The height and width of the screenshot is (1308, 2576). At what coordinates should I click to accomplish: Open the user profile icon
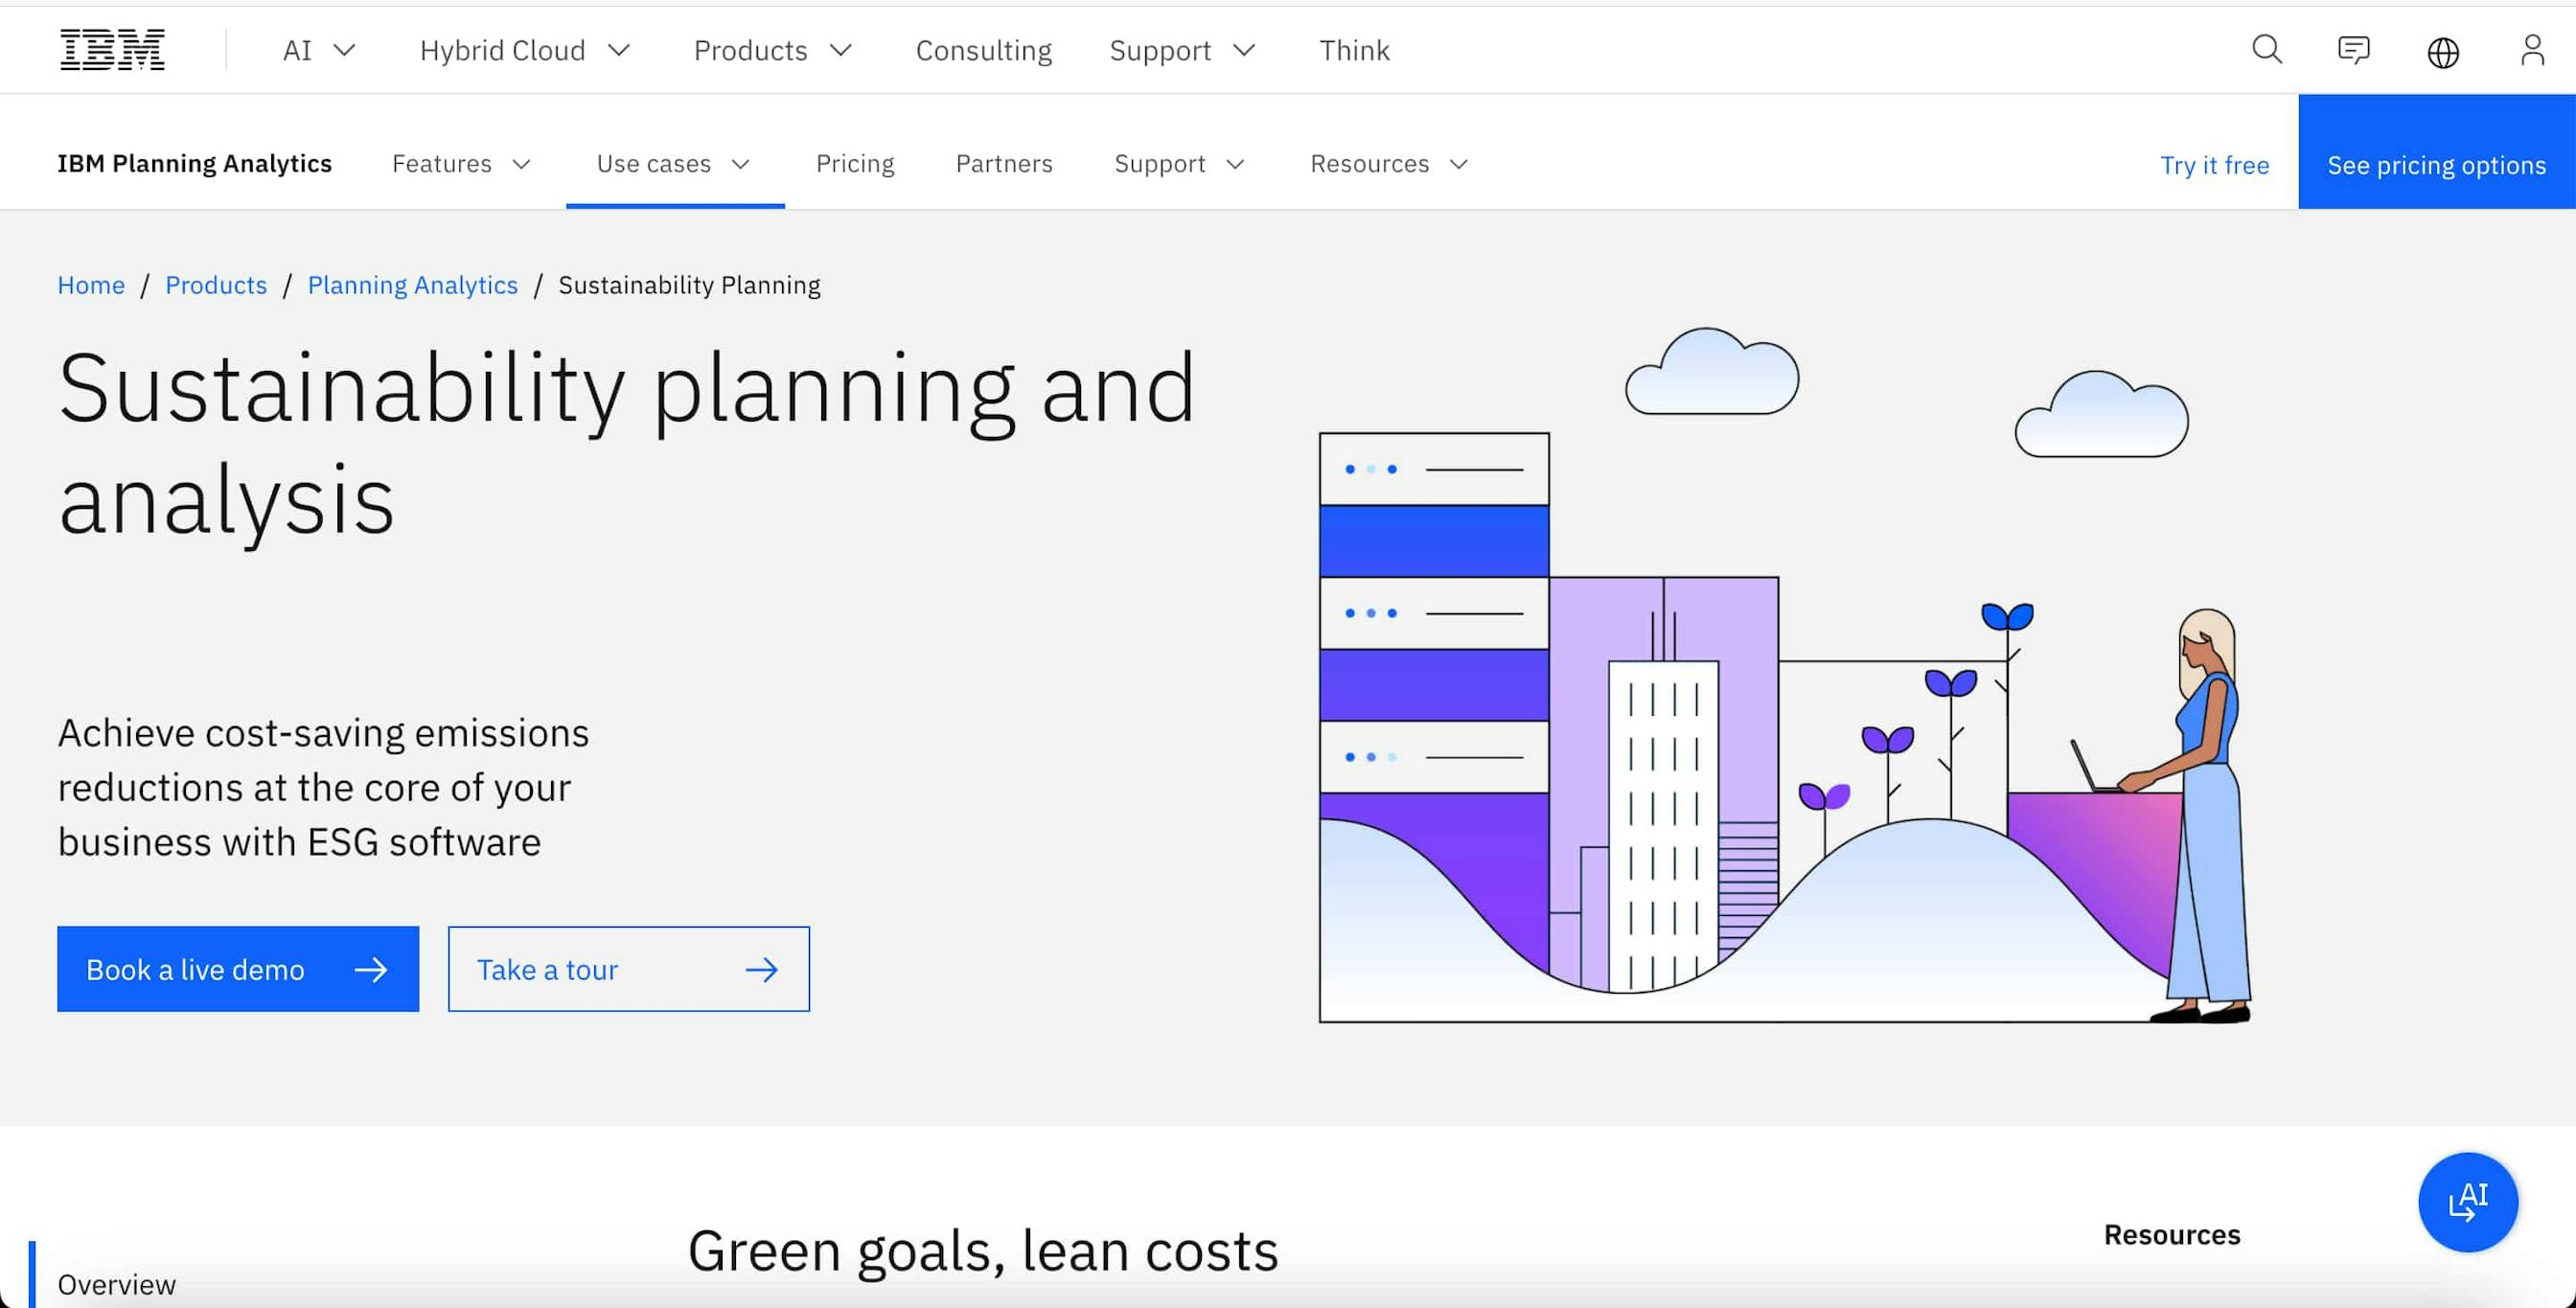[2532, 50]
